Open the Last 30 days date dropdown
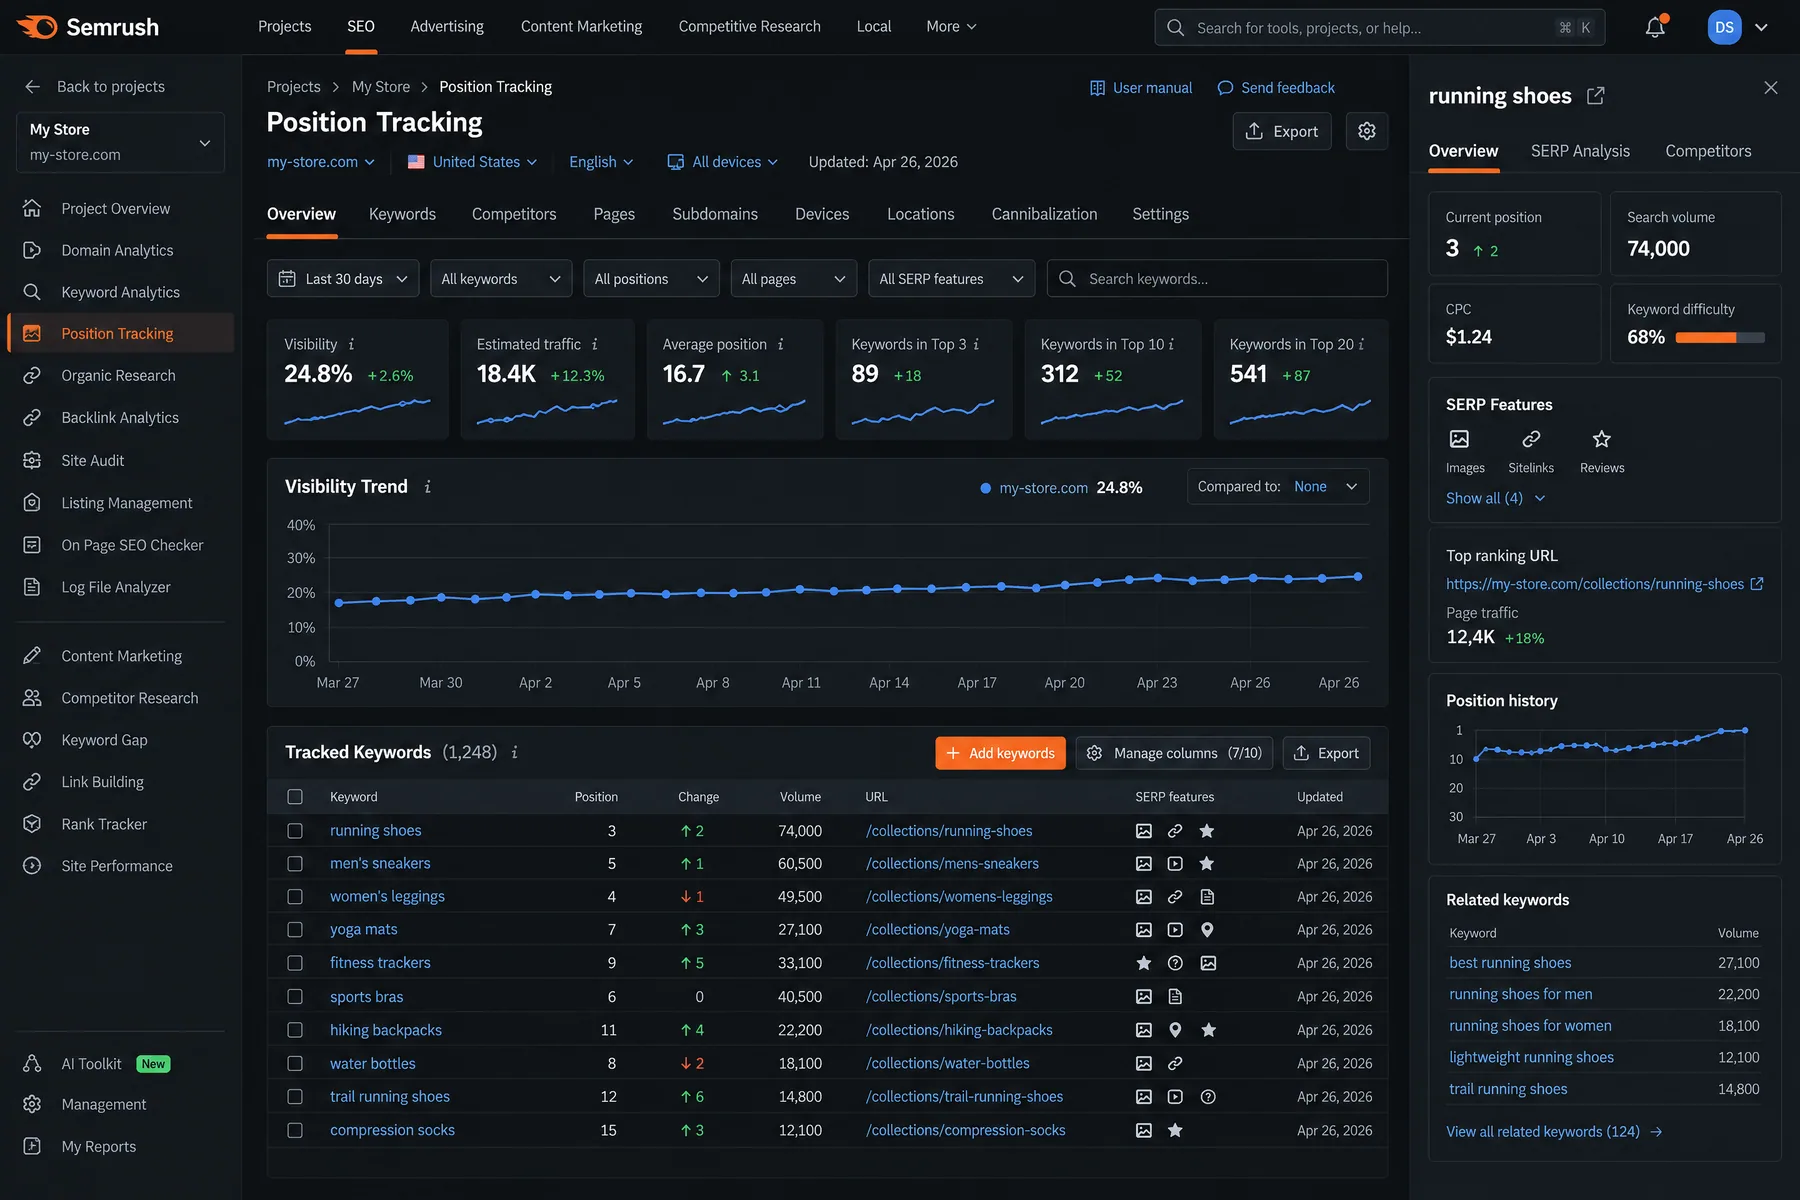Screen dimensions: 1800x1200 tap(343, 279)
